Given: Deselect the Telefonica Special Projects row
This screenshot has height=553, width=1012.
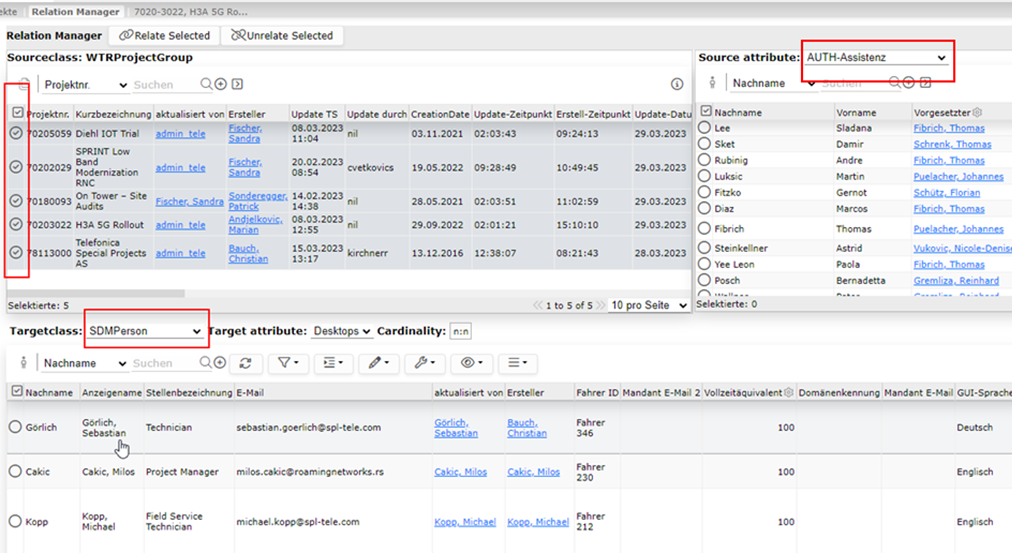Looking at the screenshot, I should pyautogui.click(x=16, y=253).
